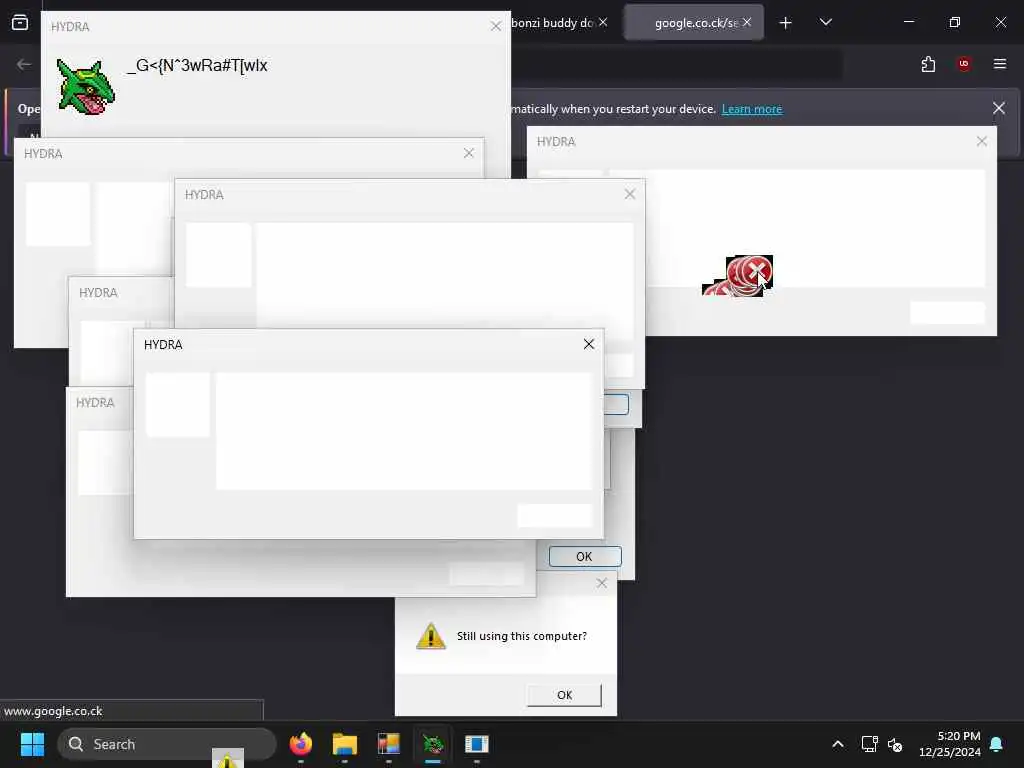This screenshot has width=1024, height=768.
Task: Show hidden system tray icons
Action: click(x=838, y=744)
